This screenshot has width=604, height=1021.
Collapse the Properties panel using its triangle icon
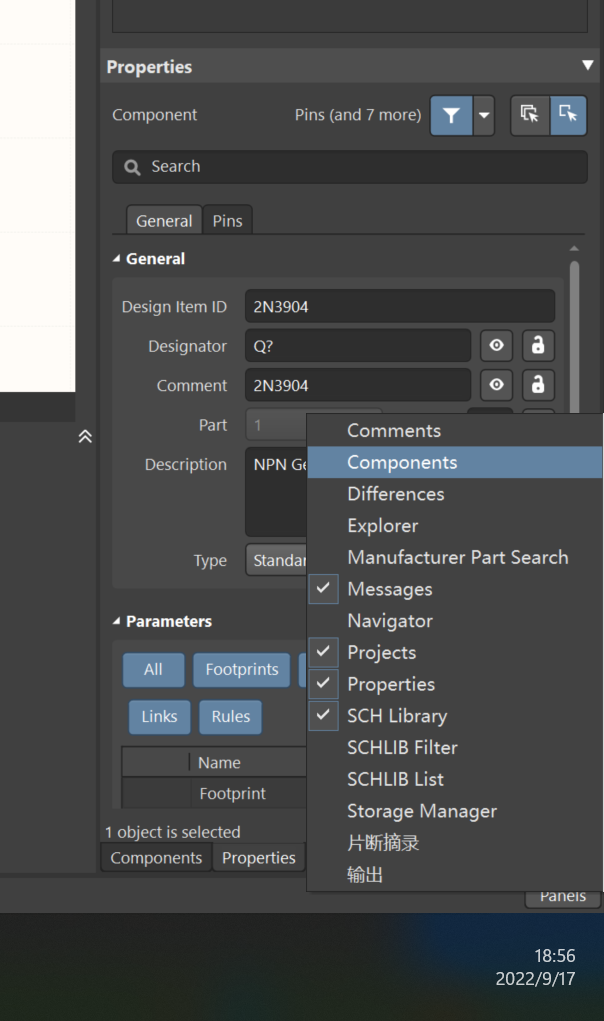coord(590,66)
